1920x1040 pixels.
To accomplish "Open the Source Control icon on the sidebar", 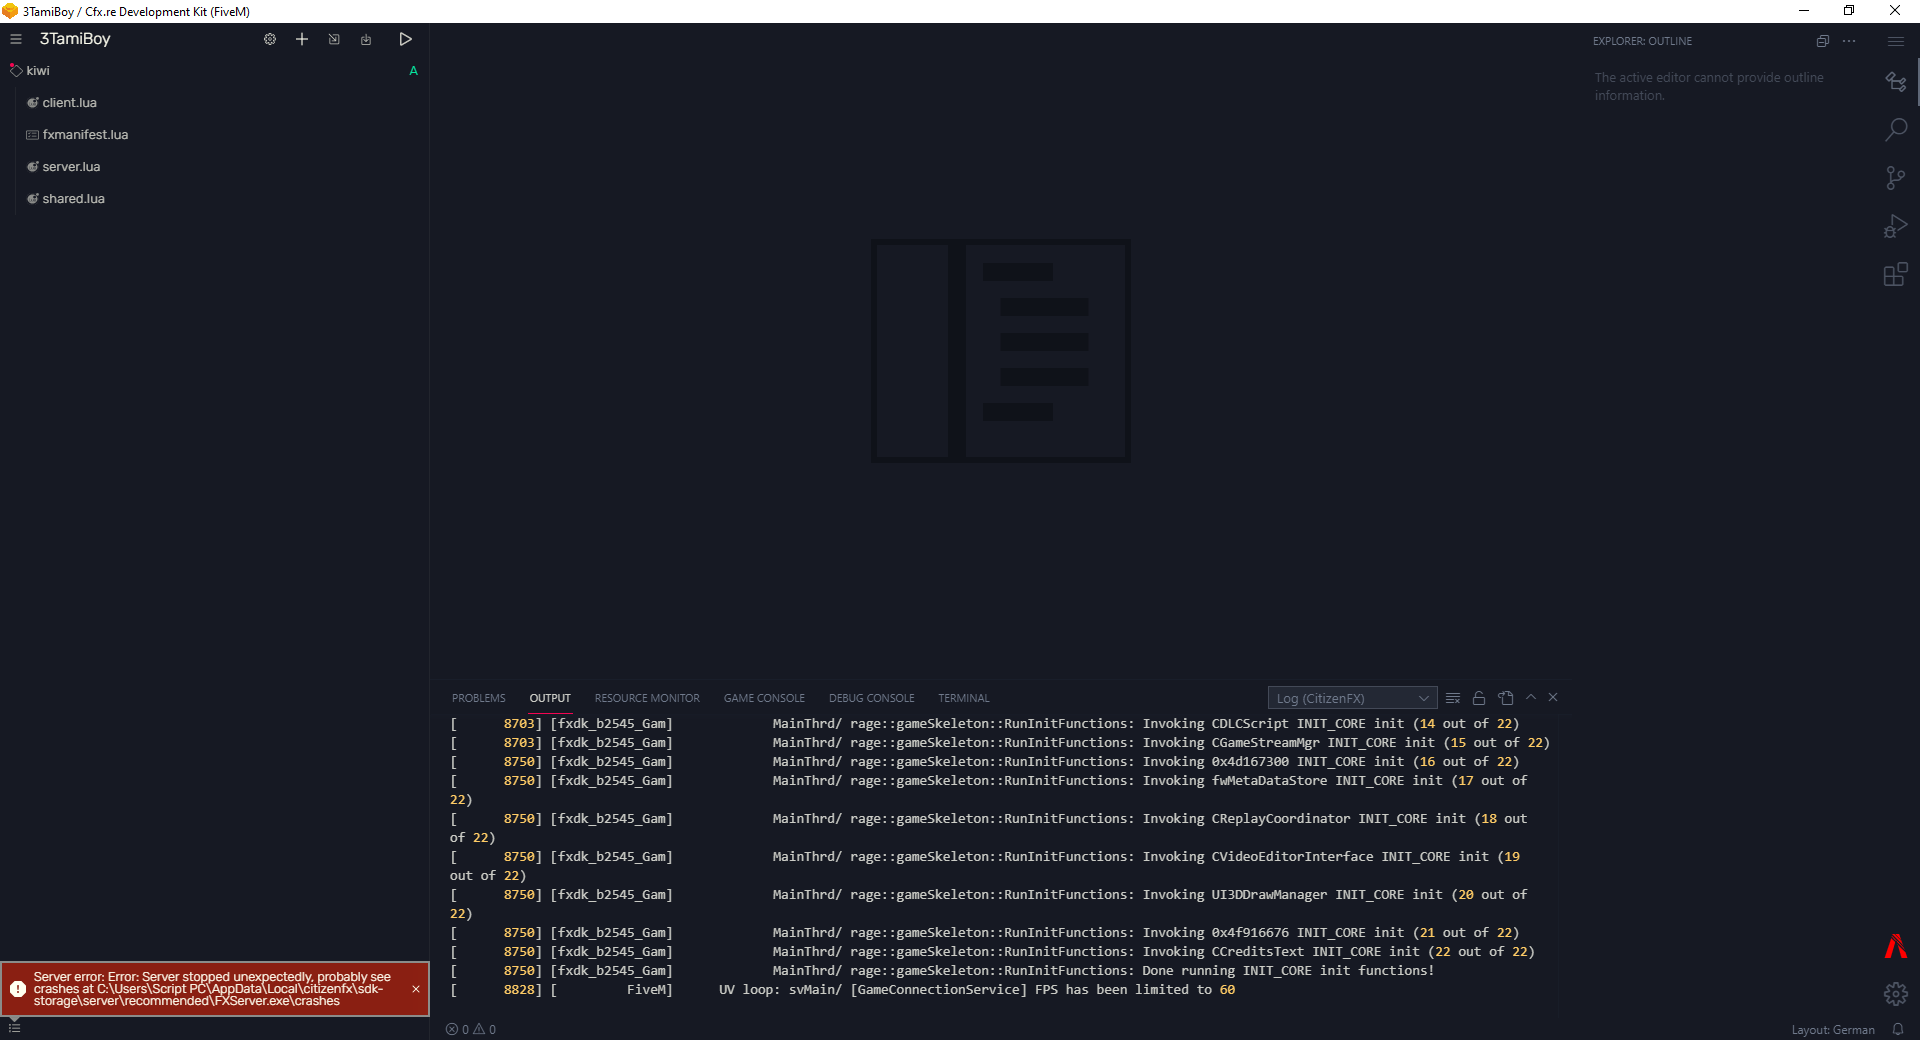I will (1896, 177).
